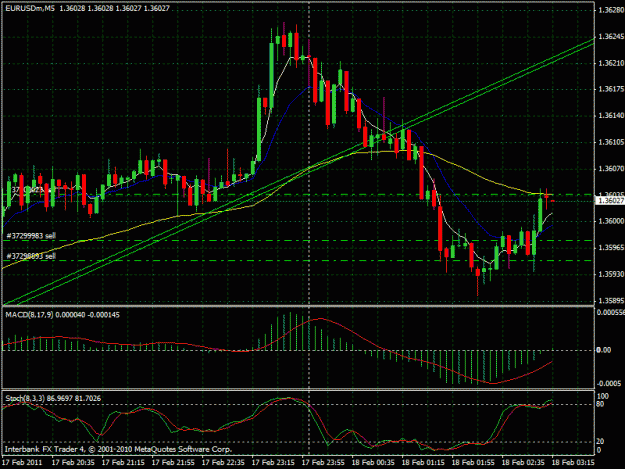The height and width of the screenshot is (469, 625).
Task: Click price level 1.36000 on the axis
Action: pyautogui.click(x=611, y=221)
